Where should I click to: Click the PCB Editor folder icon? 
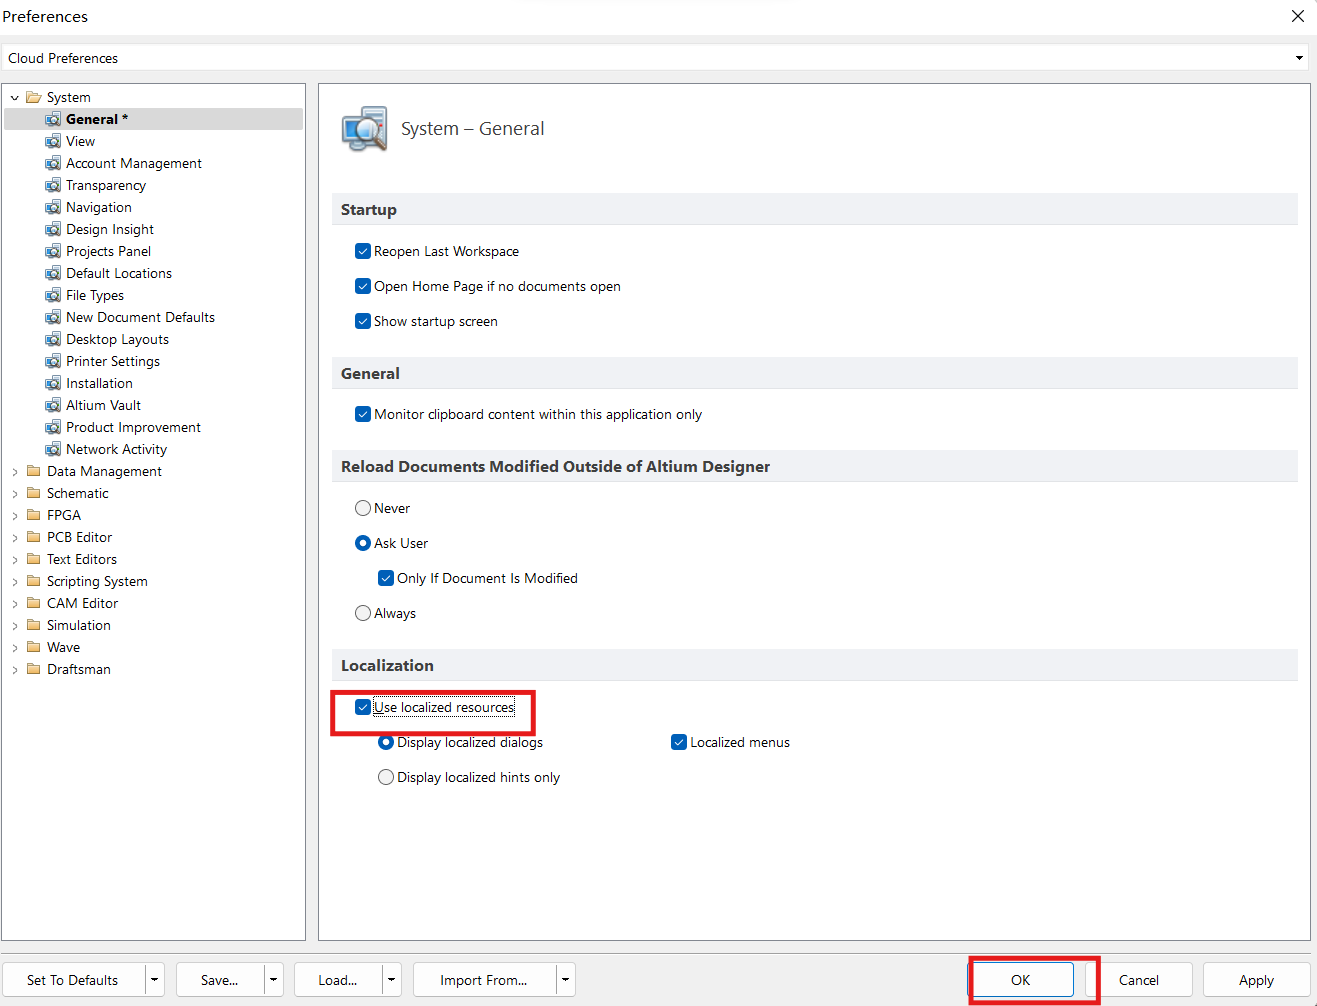click(x=34, y=537)
